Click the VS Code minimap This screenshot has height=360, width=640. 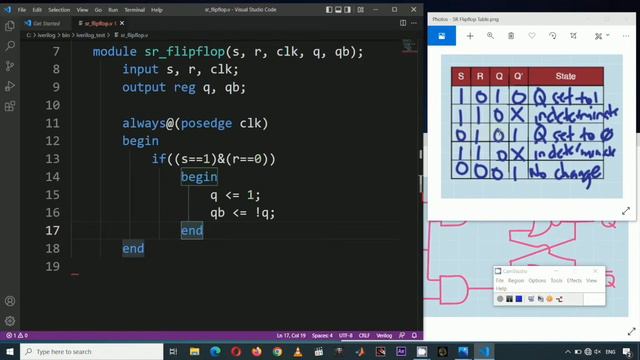(x=409, y=46)
